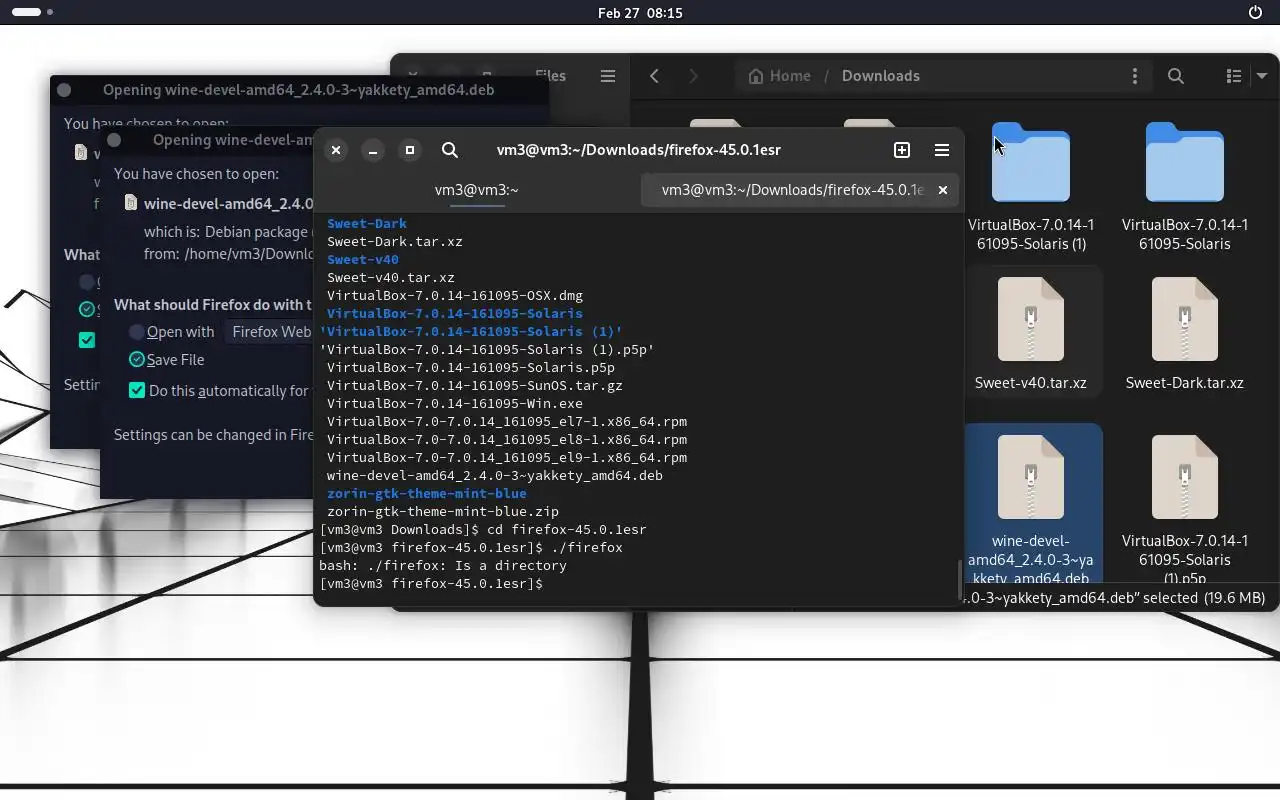The width and height of the screenshot is (1280, 800).
Task: Click the 'cd firefox-45.0.1esr' command line
Action: coord(483,530)
